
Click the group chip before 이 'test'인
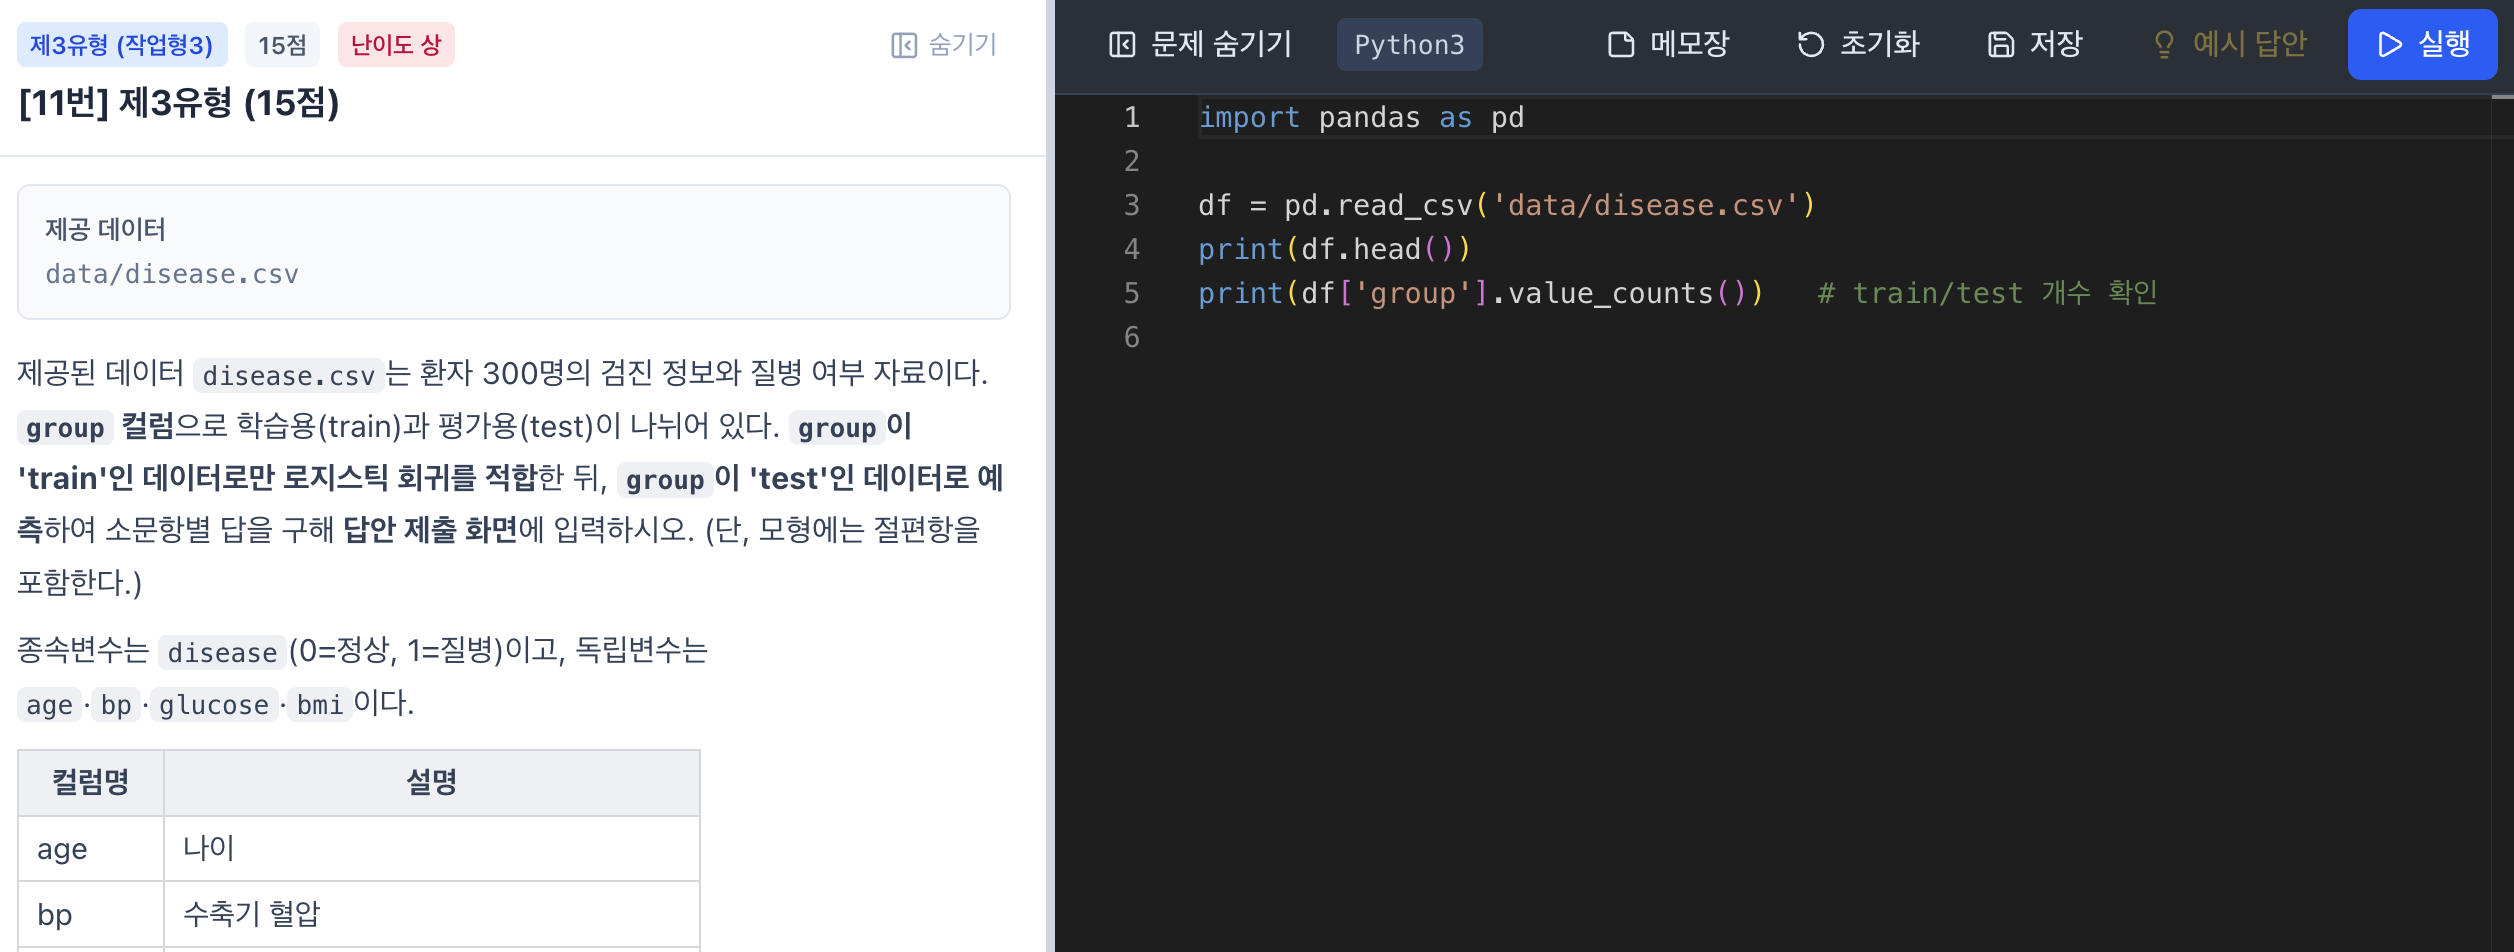click(665, 479)
